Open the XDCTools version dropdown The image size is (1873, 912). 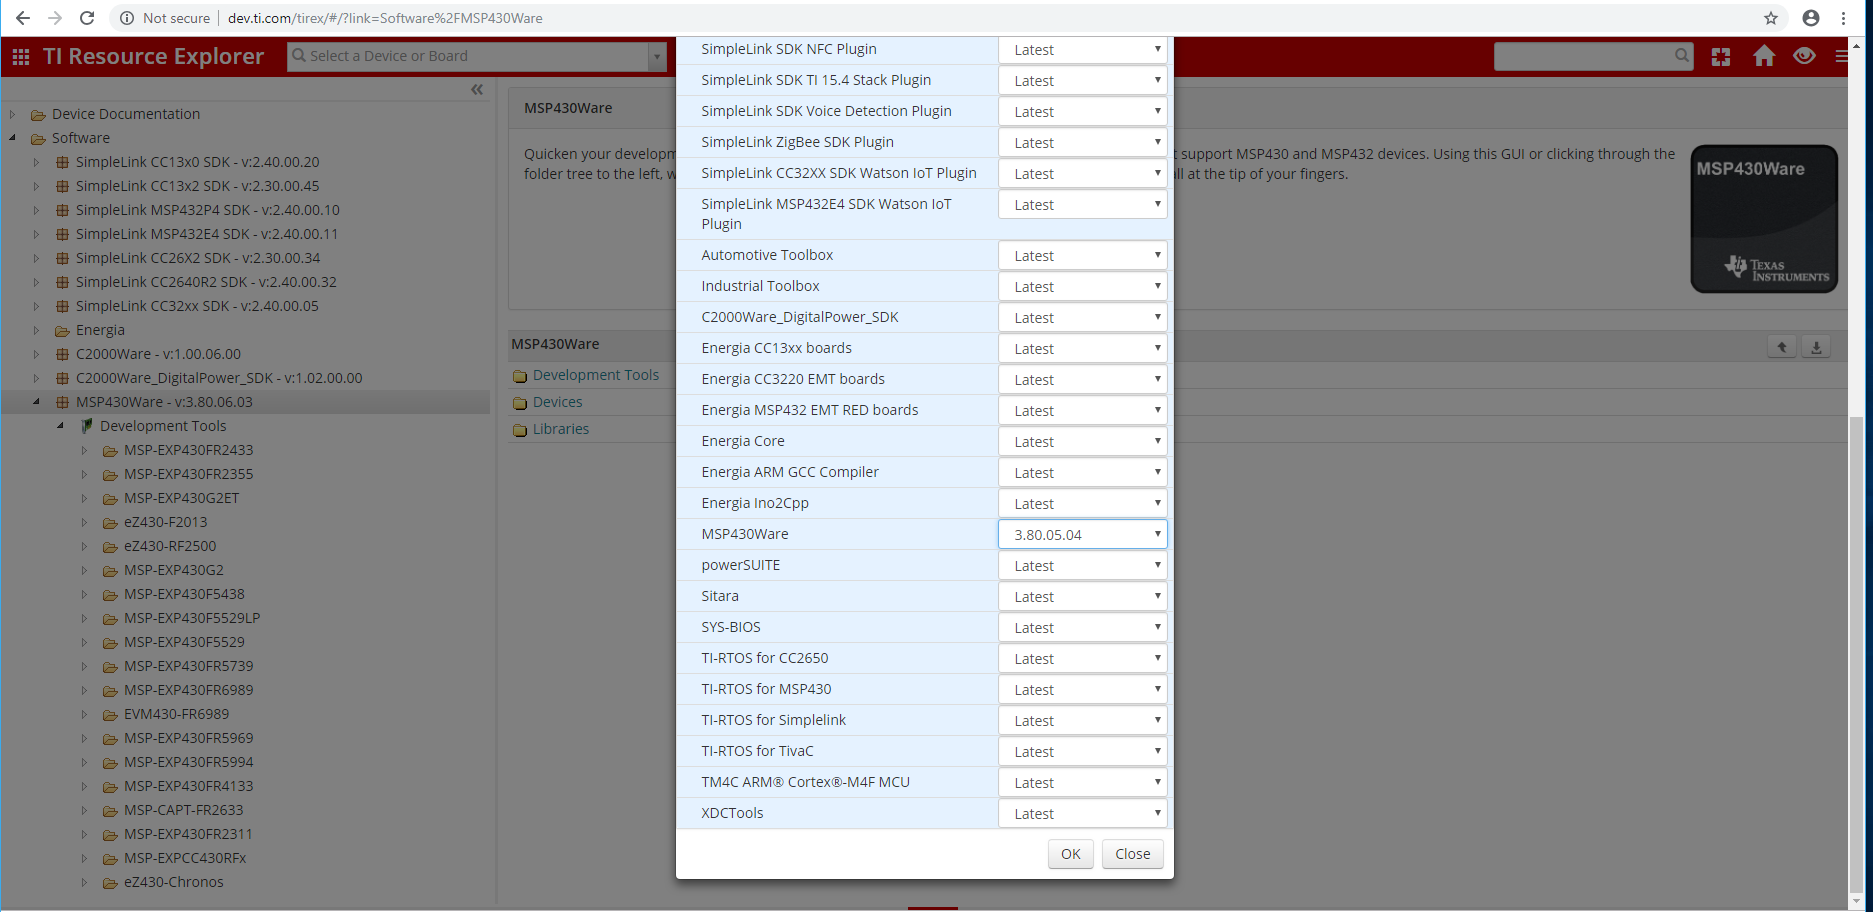pos(1083,814)
